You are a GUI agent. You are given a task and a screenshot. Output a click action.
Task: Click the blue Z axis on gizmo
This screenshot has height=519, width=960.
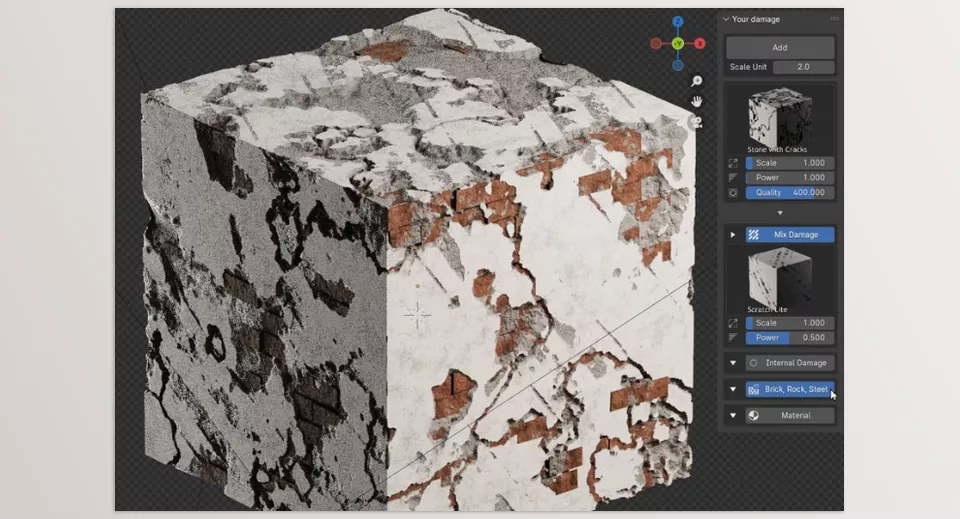[x=677, y=21]
